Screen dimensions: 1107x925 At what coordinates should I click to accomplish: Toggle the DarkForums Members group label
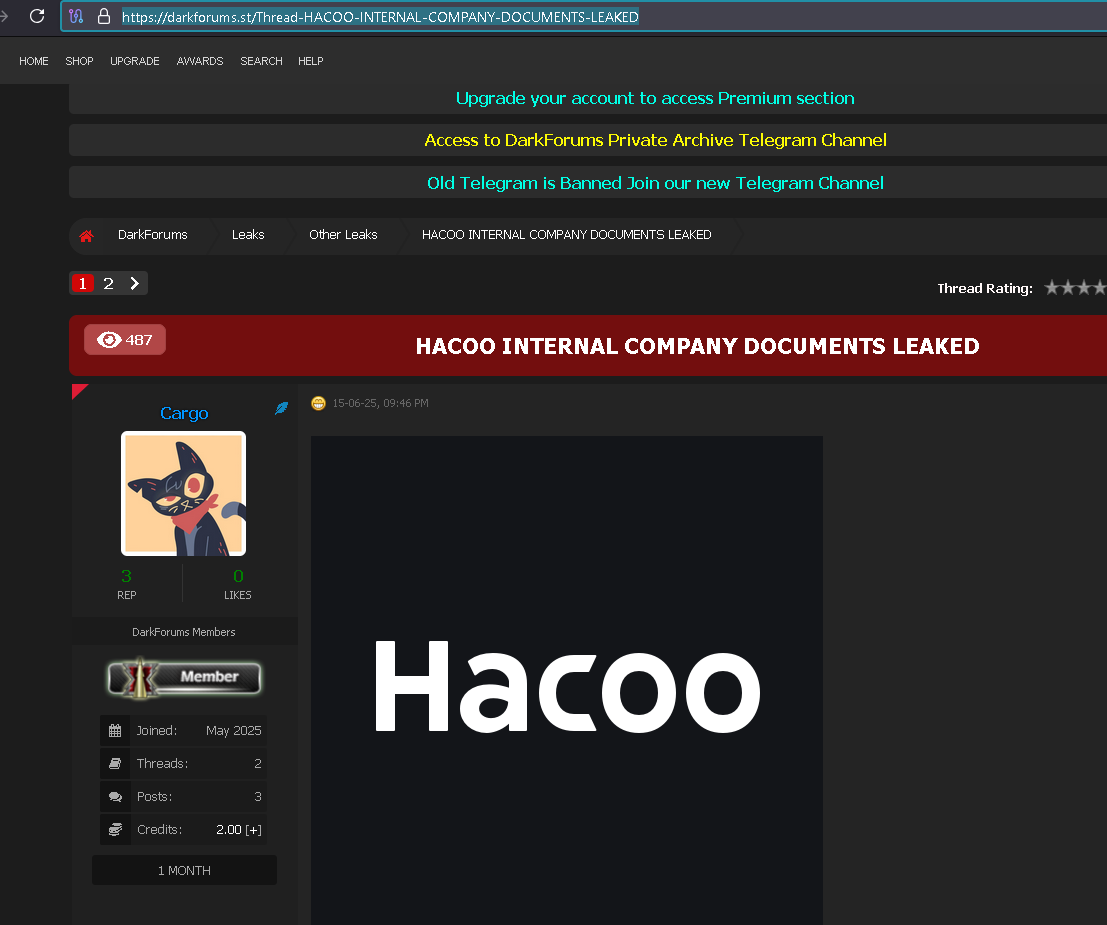click(183, 631)
